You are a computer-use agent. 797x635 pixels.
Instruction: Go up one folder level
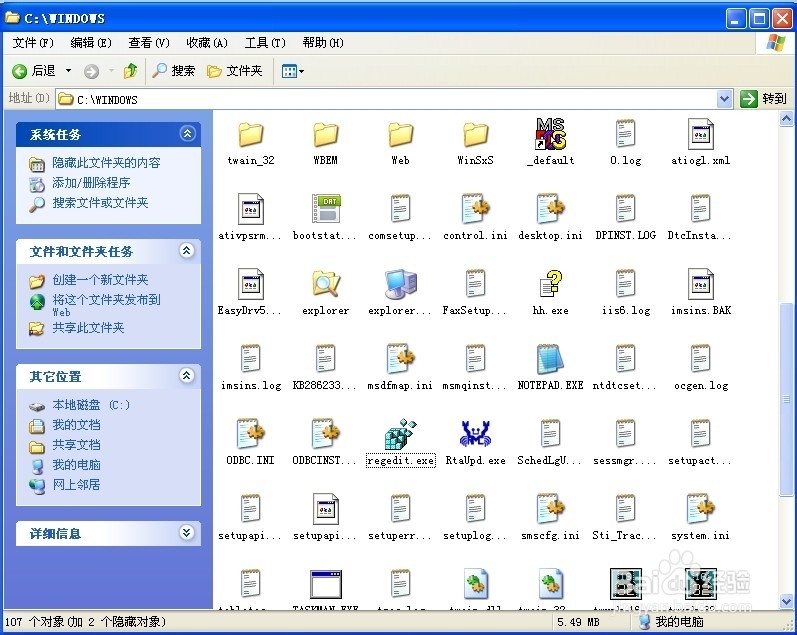click(x=131, y=71)
